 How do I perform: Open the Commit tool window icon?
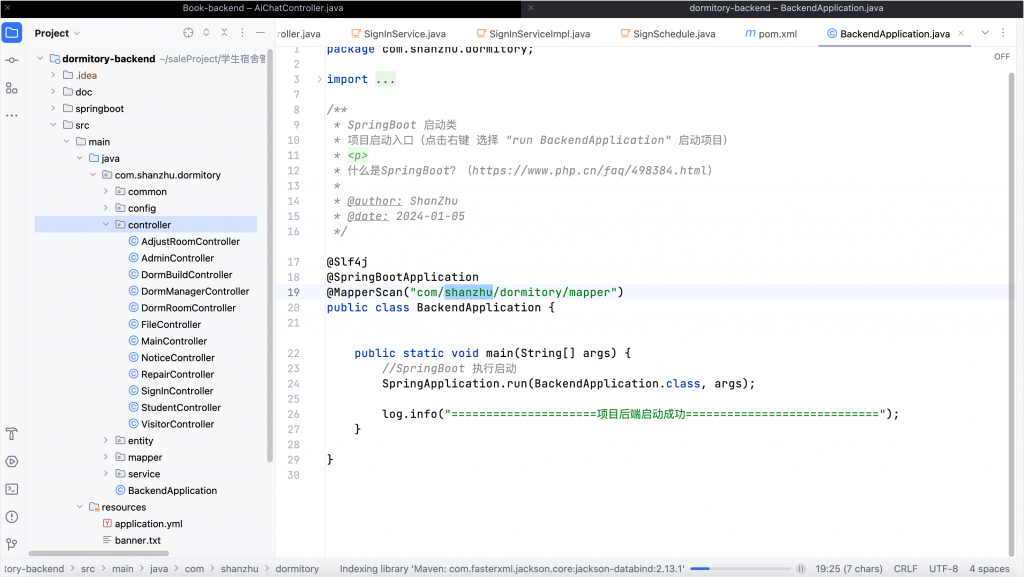pos(12,61)
